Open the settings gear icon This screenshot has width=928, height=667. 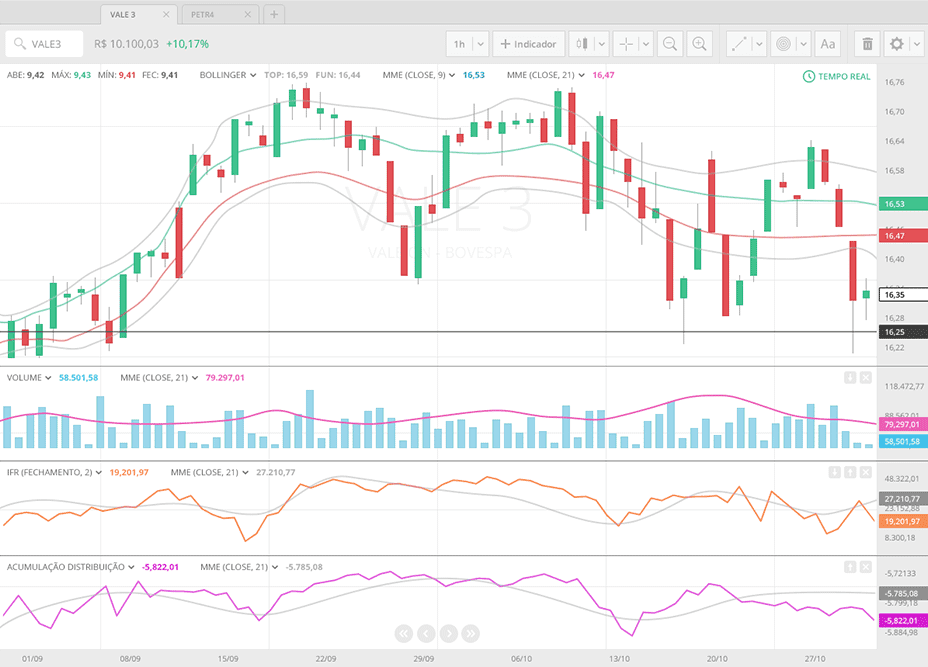click(x=897, y=44)
